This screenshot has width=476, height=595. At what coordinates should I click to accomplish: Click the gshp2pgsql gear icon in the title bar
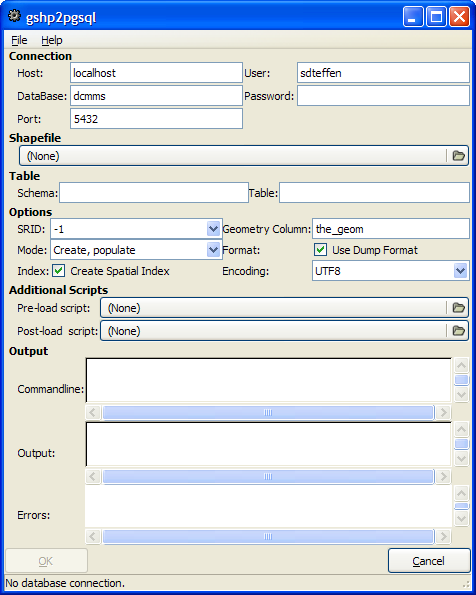[14, 16]
